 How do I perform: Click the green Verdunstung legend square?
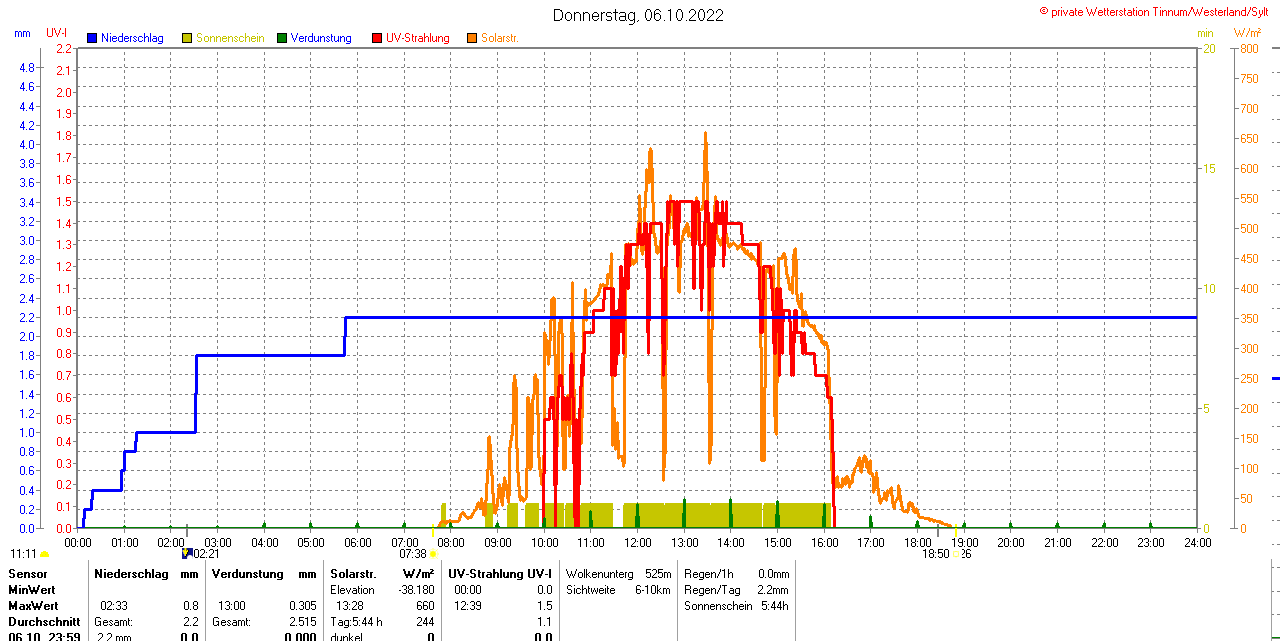coord(282,38)
